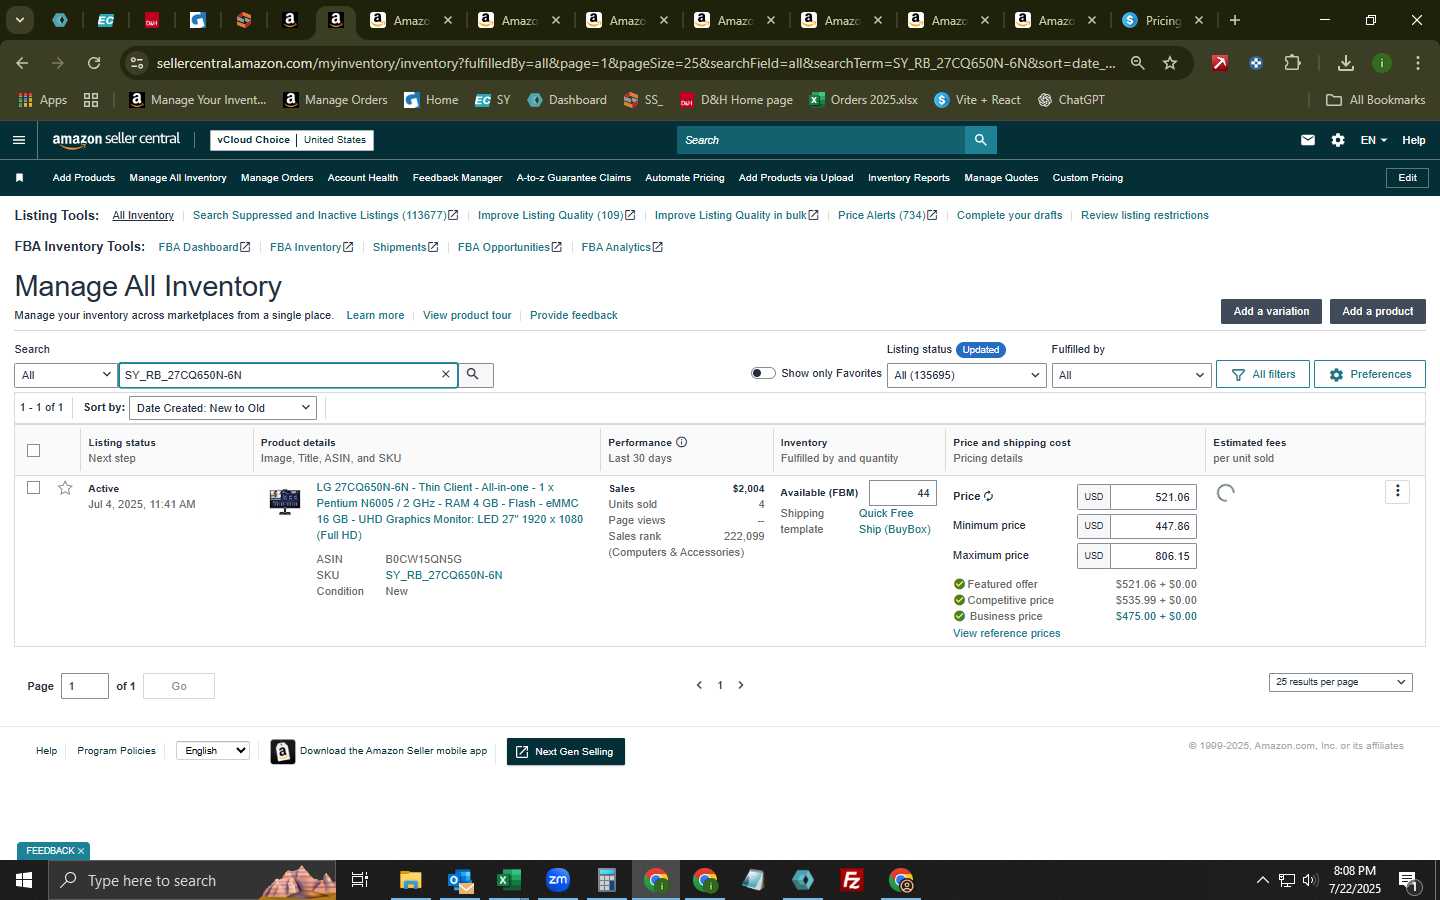Click the bookmark flag icon in the navigation bar
The width and height of the screenshot is (1440, 900).
(x=19, y=178)
